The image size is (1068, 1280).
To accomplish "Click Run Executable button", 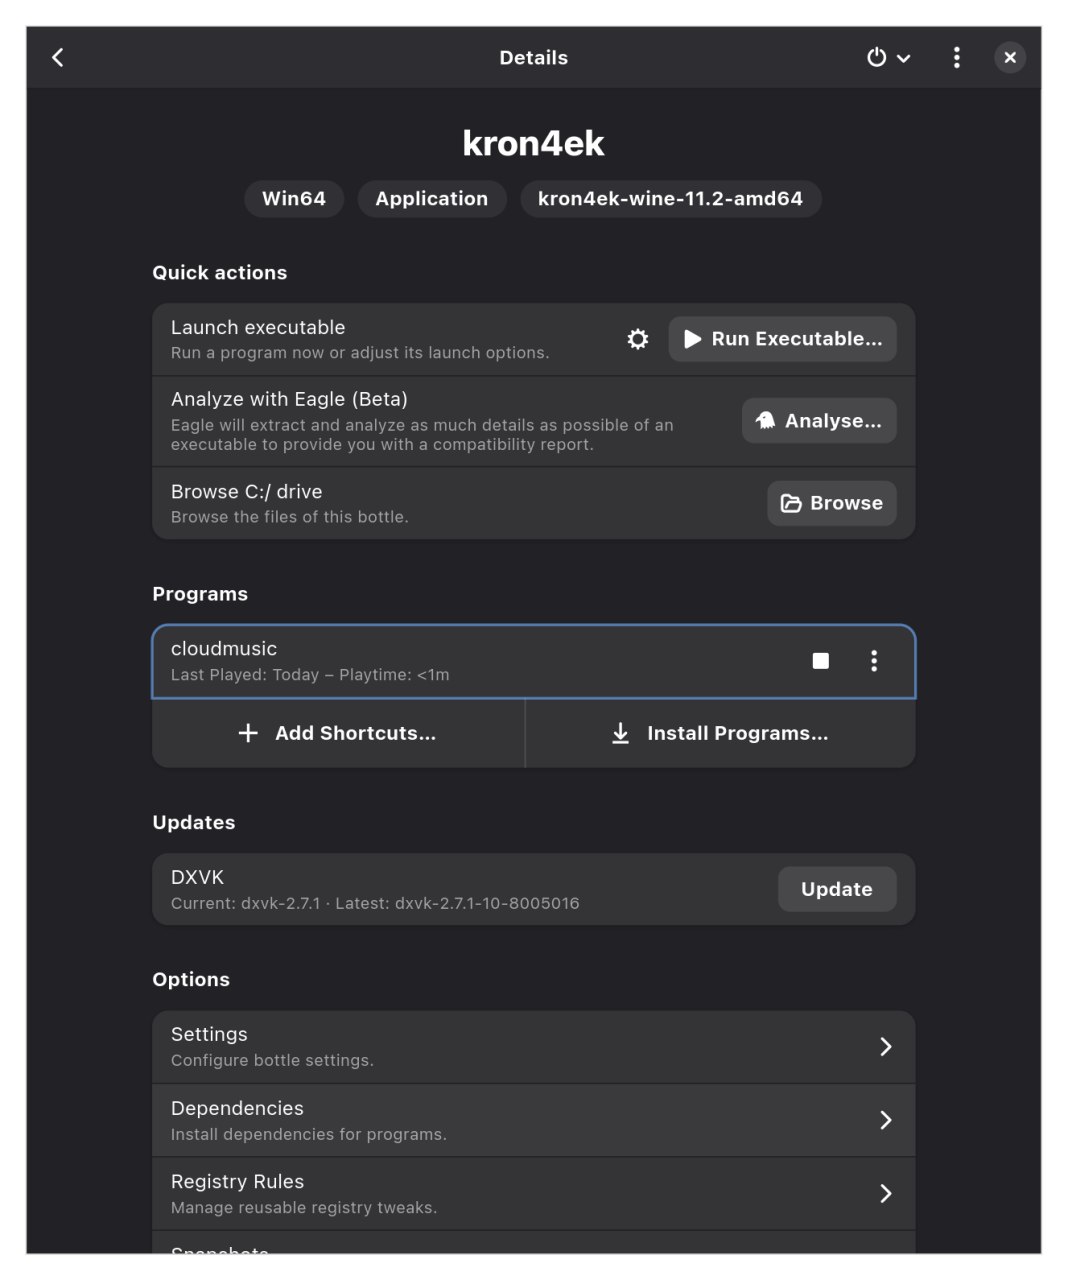I will [782, 340].
